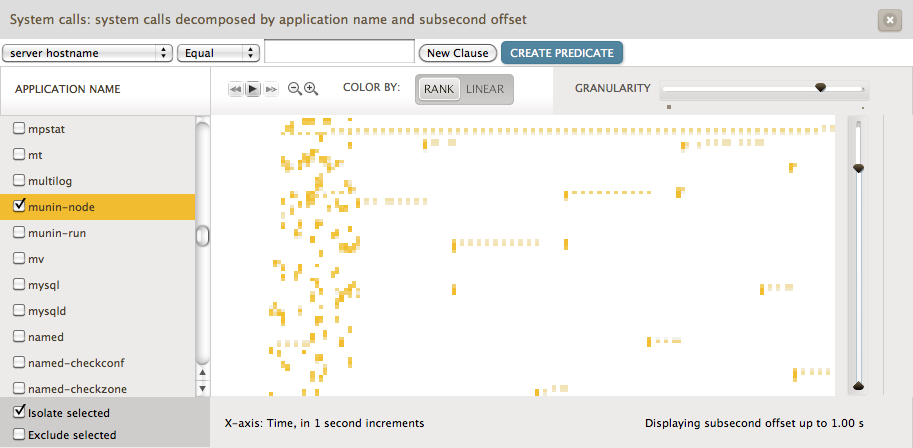Click the fast-forward playback button

(271, 89)
